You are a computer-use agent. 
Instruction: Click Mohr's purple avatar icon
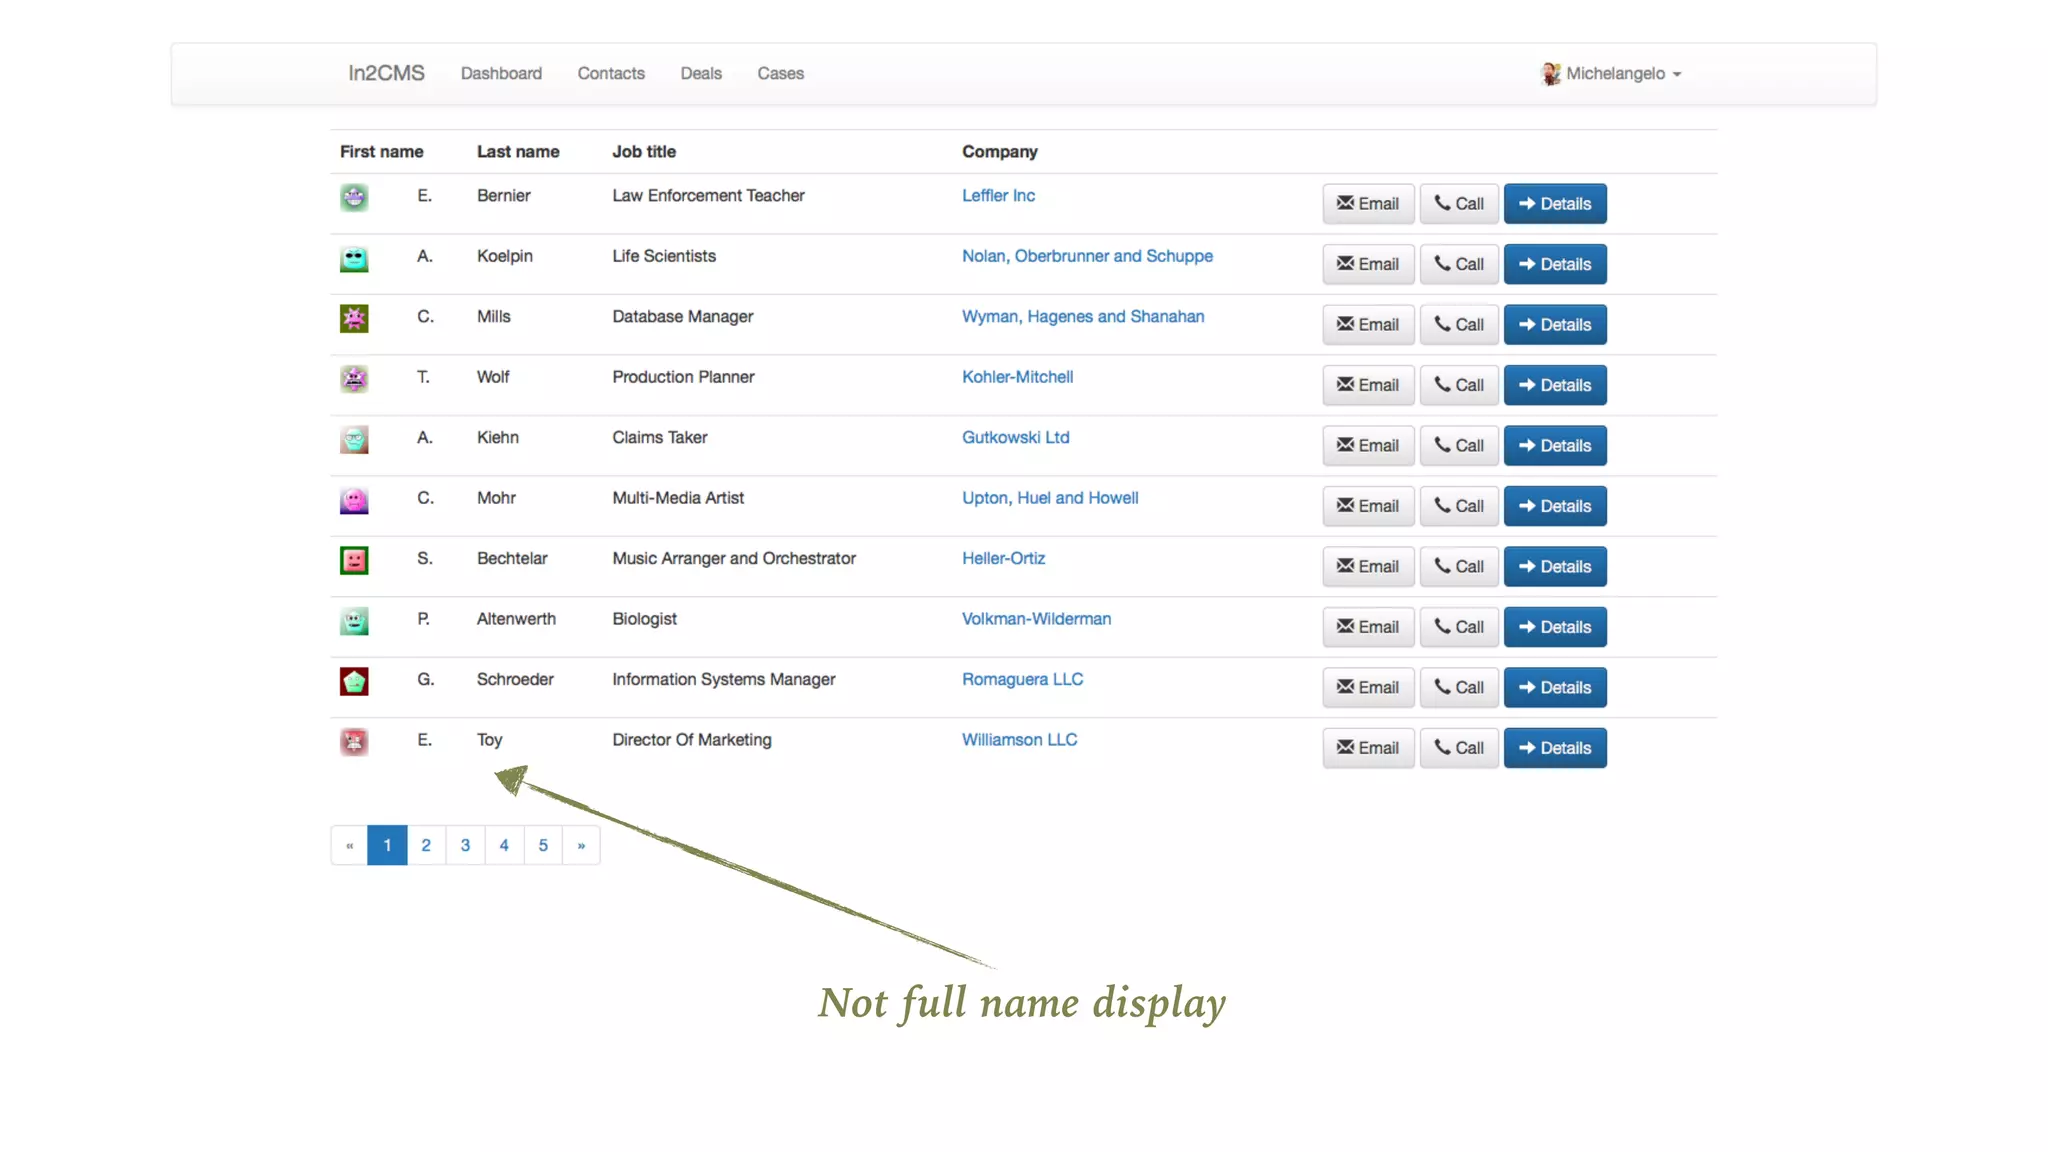[354, 500]
